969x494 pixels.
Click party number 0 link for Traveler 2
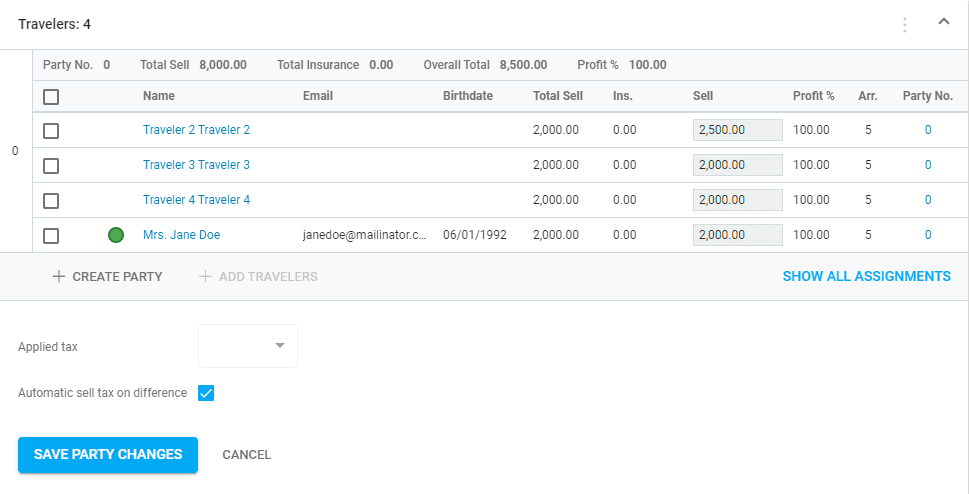click(x=928, y=130)
